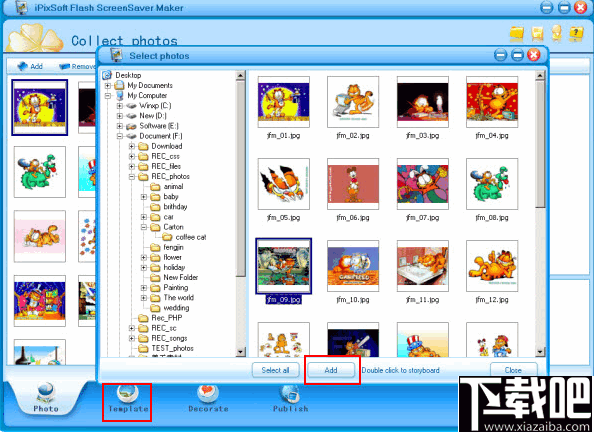This screenshot has width=594, height=432.
Task: Select the Rec_PHP folder
Action: coord(167,318)
